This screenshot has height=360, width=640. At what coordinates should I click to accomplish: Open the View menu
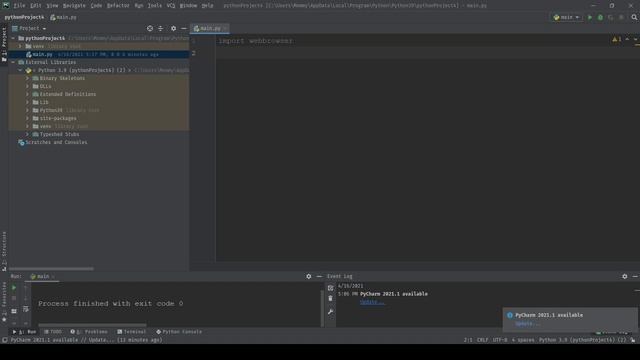pos(52,6)
